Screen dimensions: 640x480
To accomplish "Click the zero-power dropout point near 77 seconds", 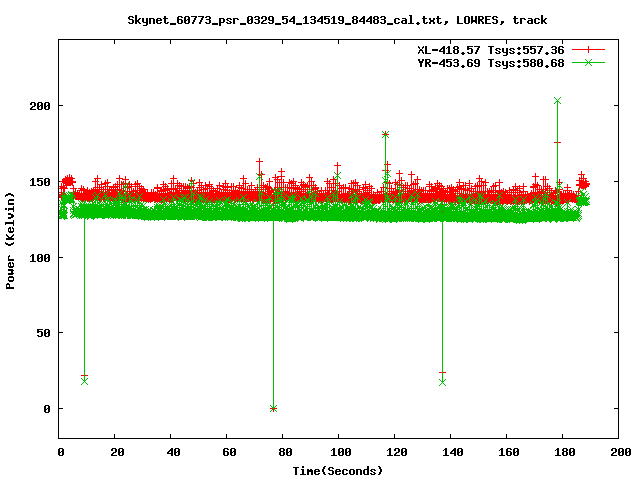I will pos(273,409).
